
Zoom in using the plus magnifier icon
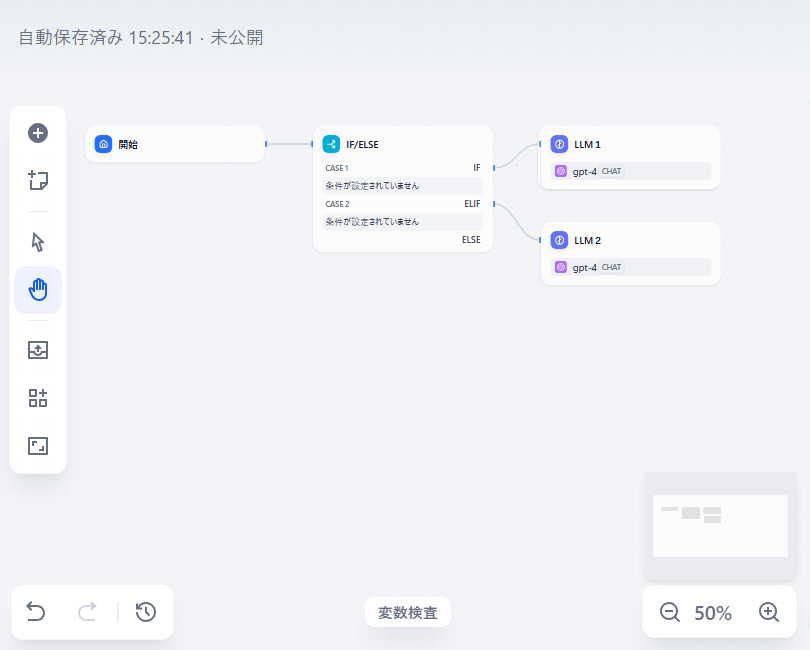point(769,612)
